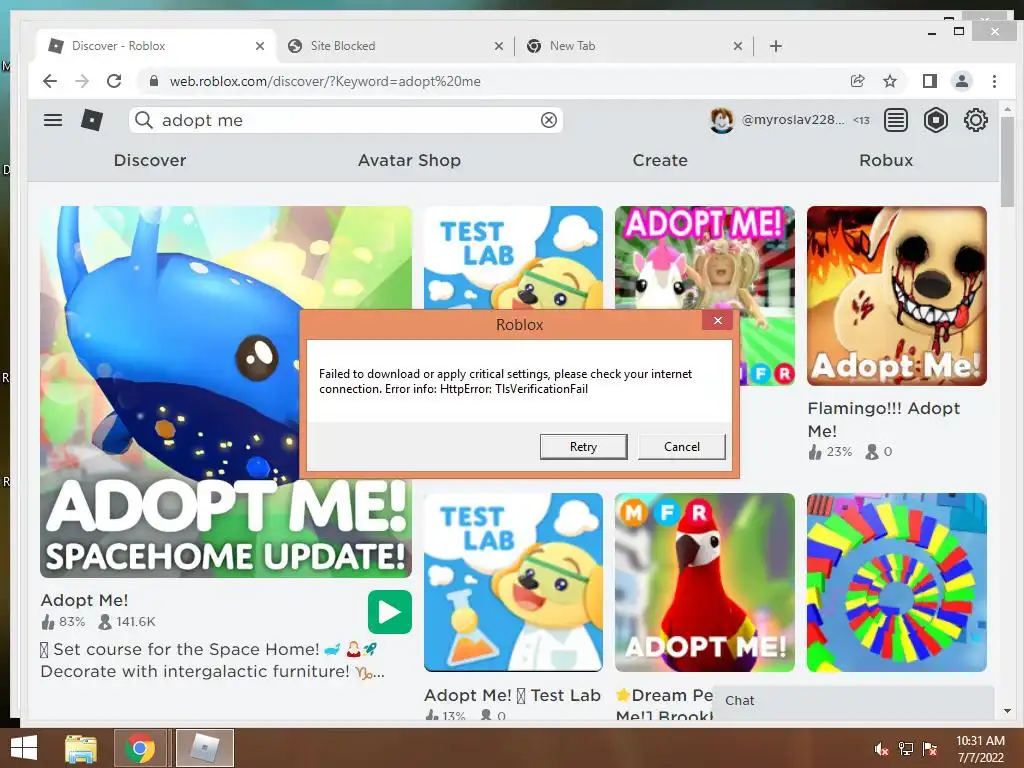The width and height of the screenshot is (1024, 768).
Task: Click the @myroslav228 username text
Action: pyautogui.click(x=793, y=120)
